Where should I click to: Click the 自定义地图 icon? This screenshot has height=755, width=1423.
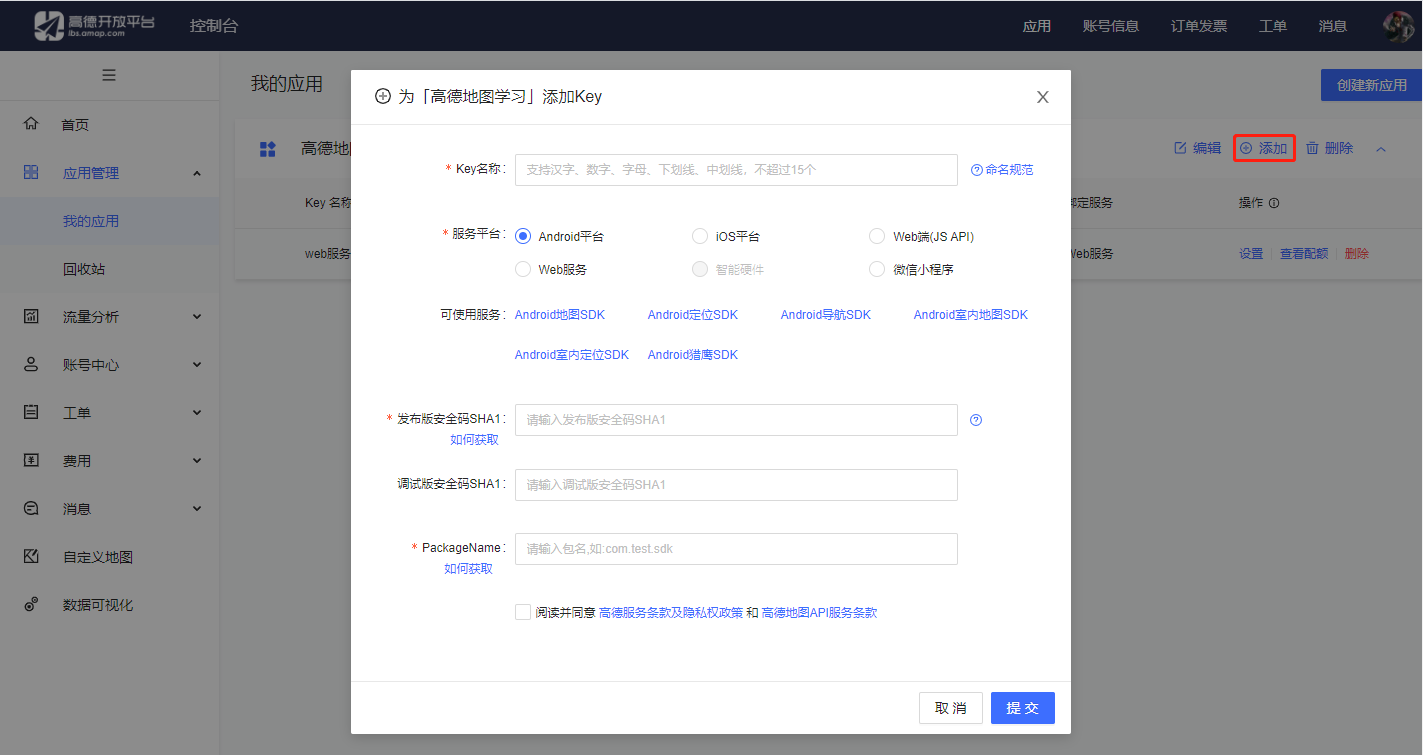click(x=31, y=556)
